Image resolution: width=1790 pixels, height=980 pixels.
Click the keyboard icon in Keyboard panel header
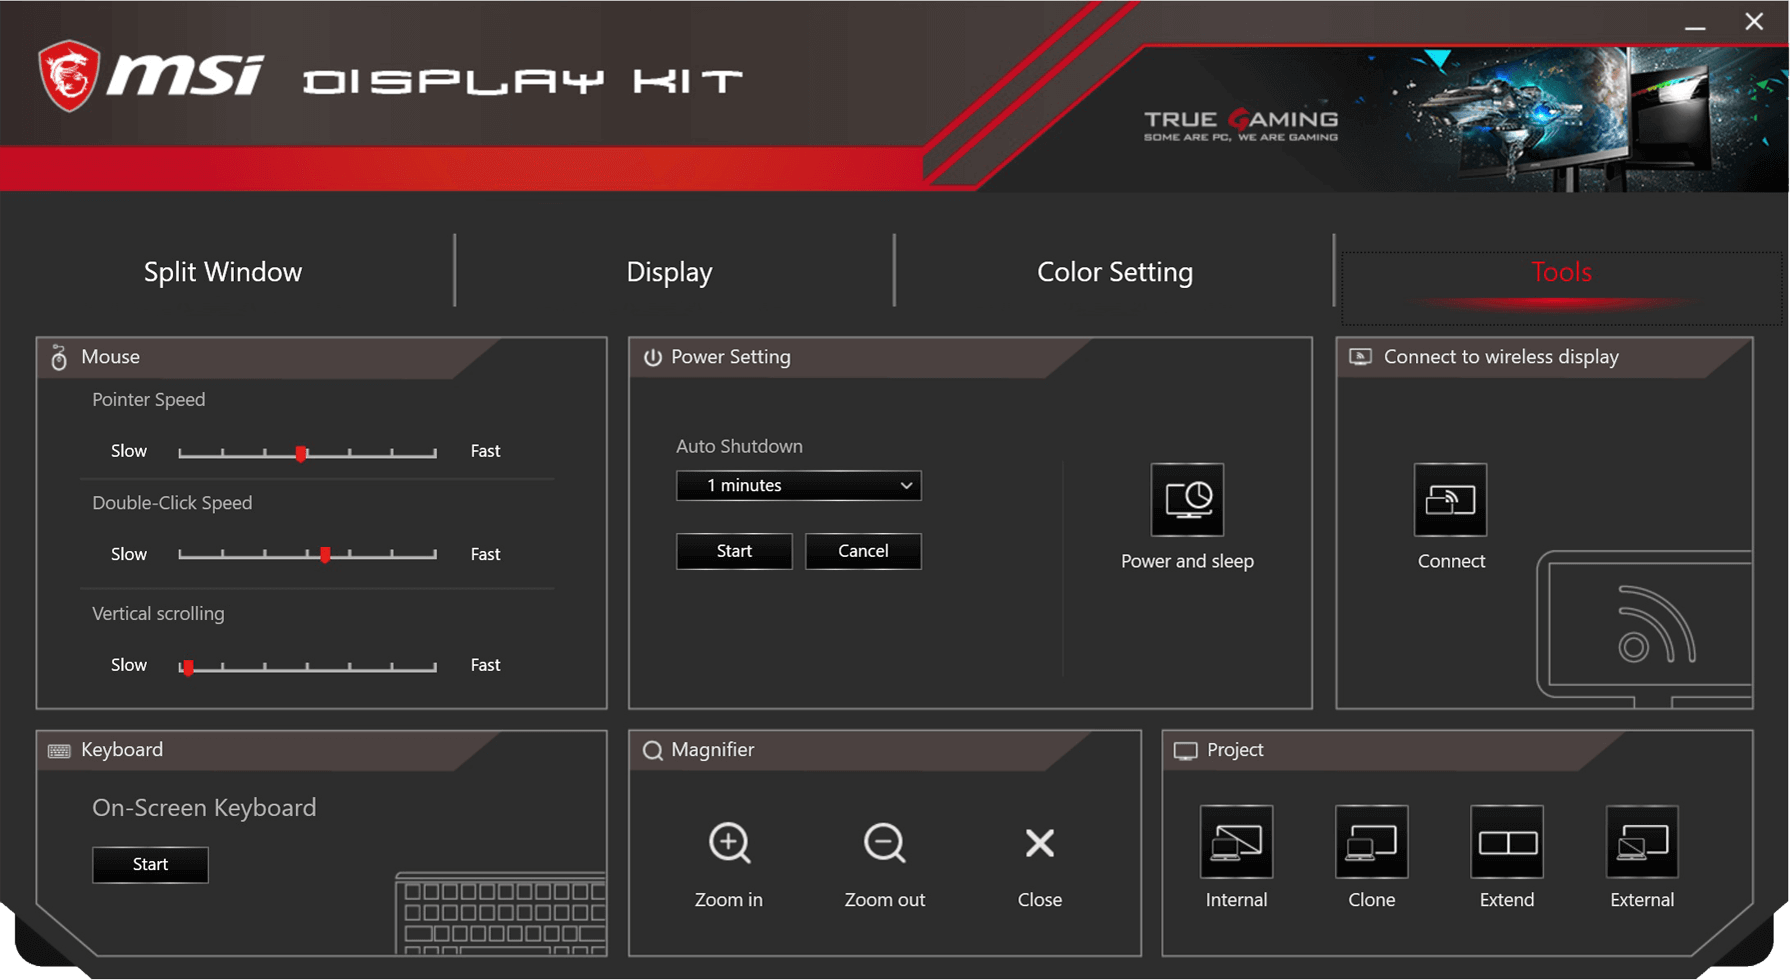click(x=59, y=751)
